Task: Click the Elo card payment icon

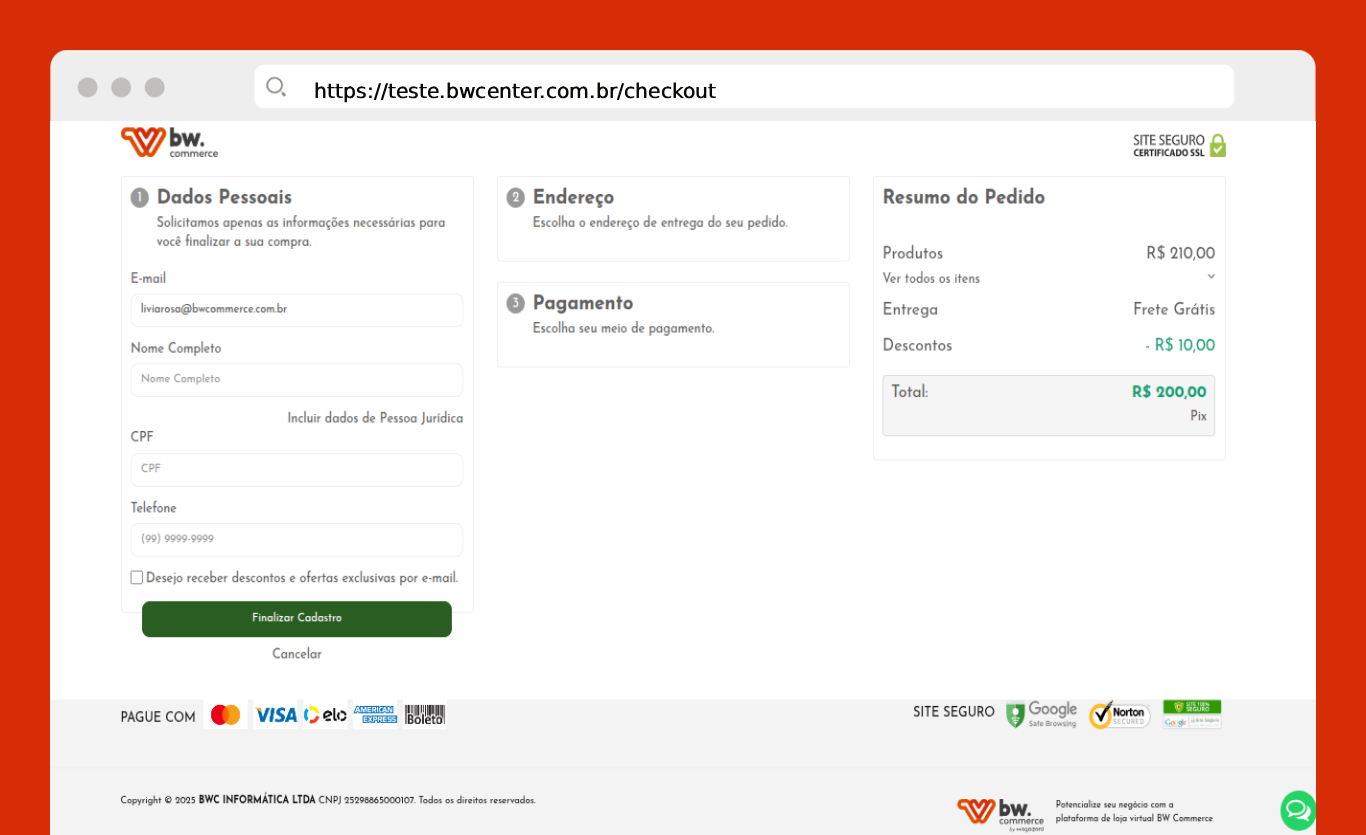Action: click(326, 715)
